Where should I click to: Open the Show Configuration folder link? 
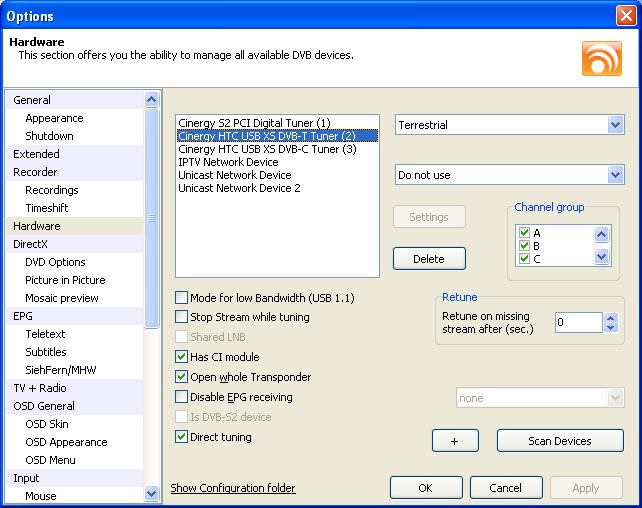click(x=233, y=488)
